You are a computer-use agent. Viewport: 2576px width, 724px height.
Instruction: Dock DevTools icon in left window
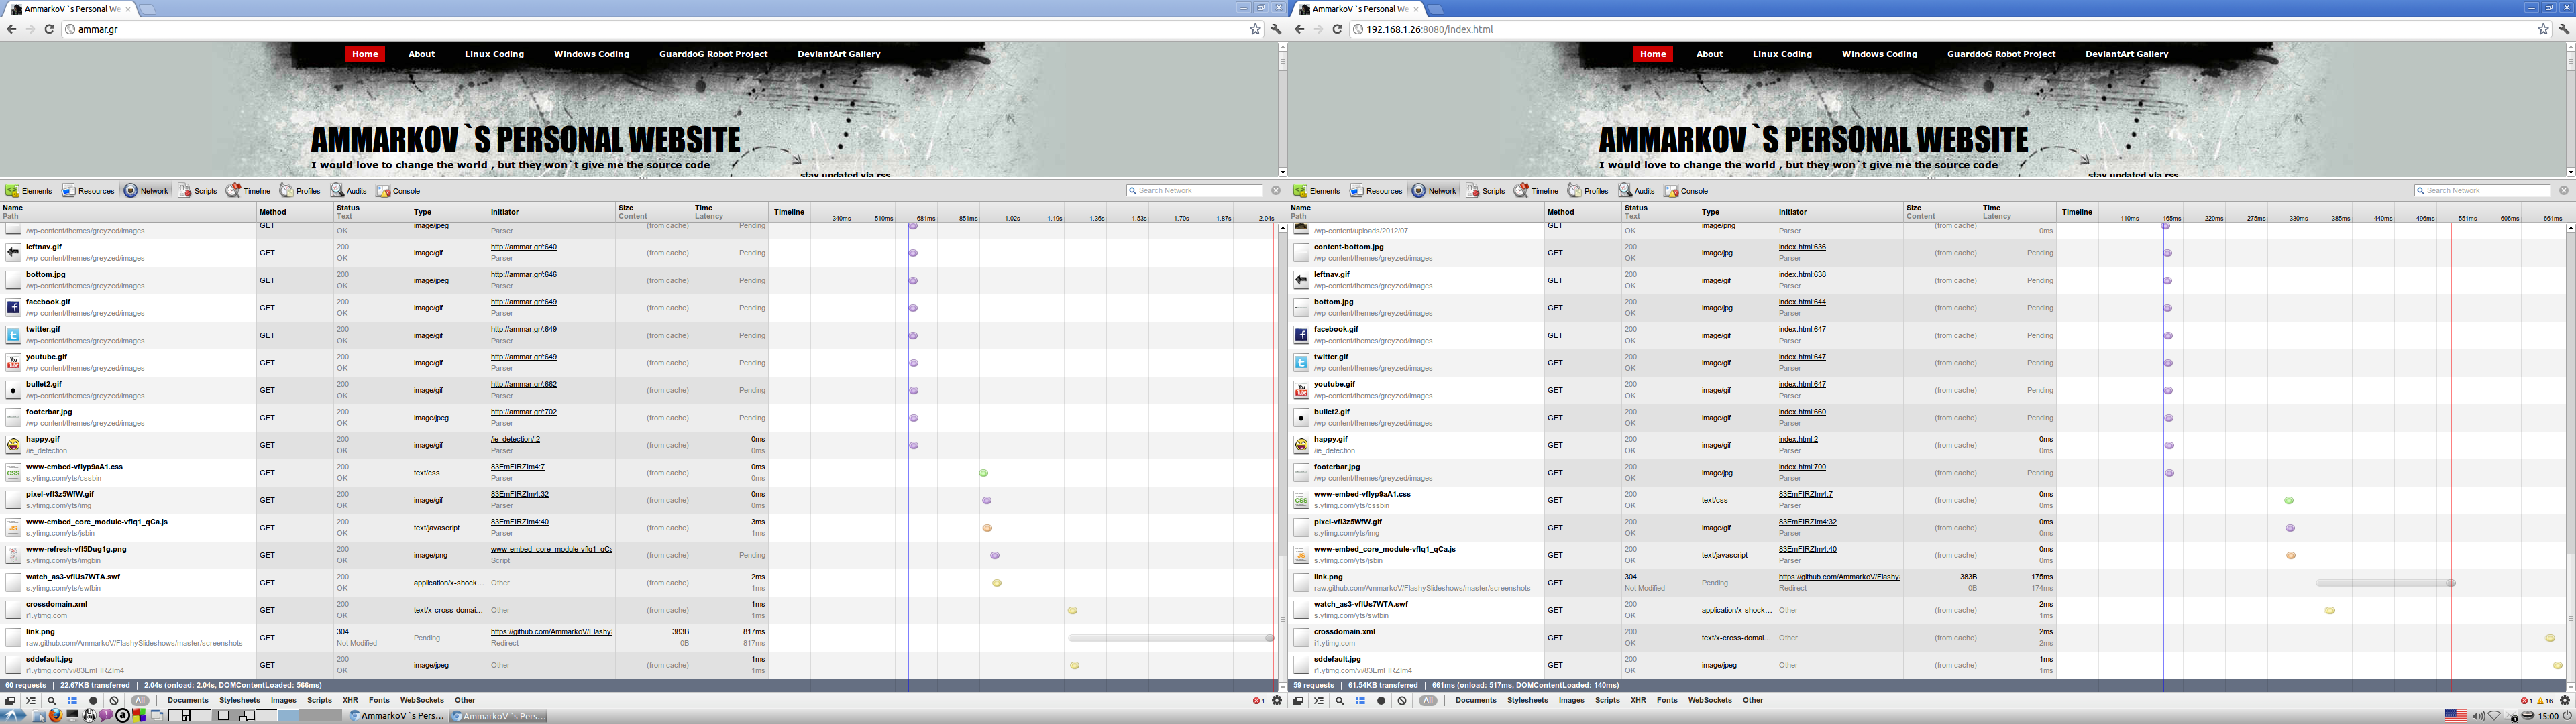10,700
